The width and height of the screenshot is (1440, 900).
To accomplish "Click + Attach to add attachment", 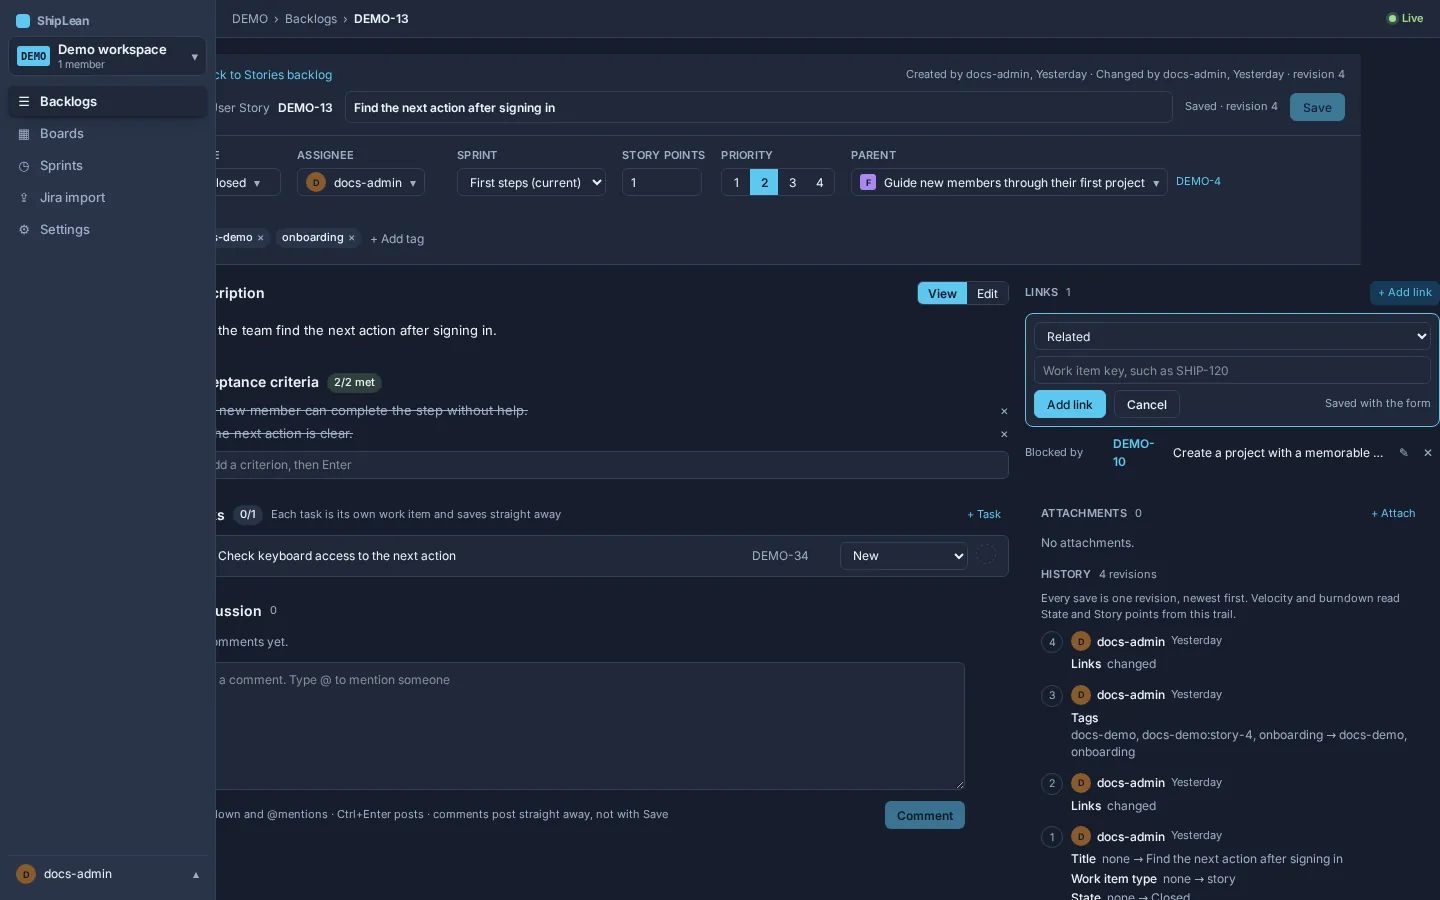I will (1393, 513).
